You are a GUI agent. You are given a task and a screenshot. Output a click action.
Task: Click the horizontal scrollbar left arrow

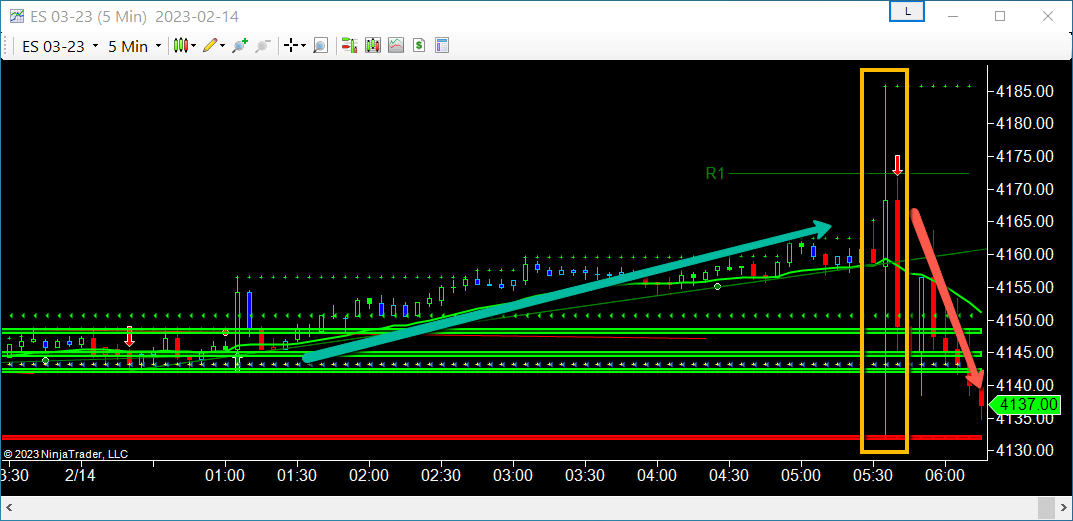point(10,507)
